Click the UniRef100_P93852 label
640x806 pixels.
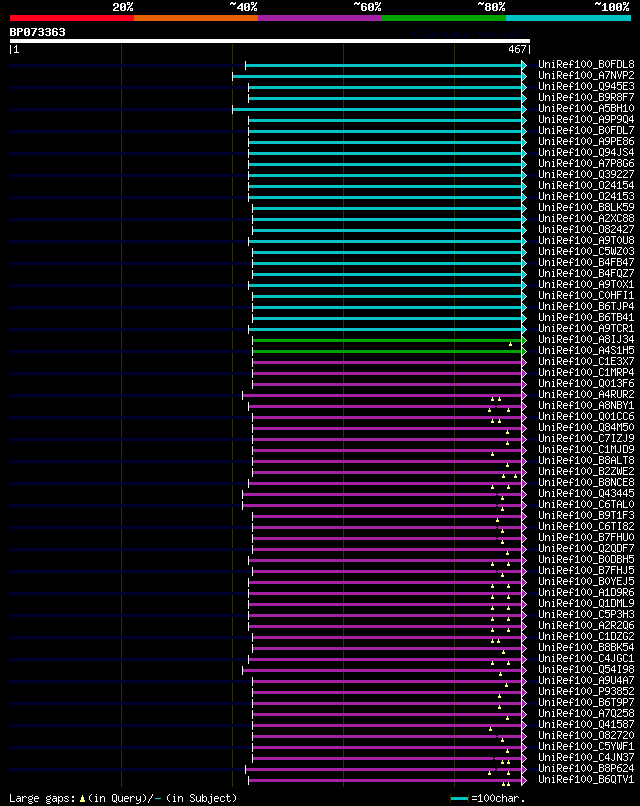(586, 691)
